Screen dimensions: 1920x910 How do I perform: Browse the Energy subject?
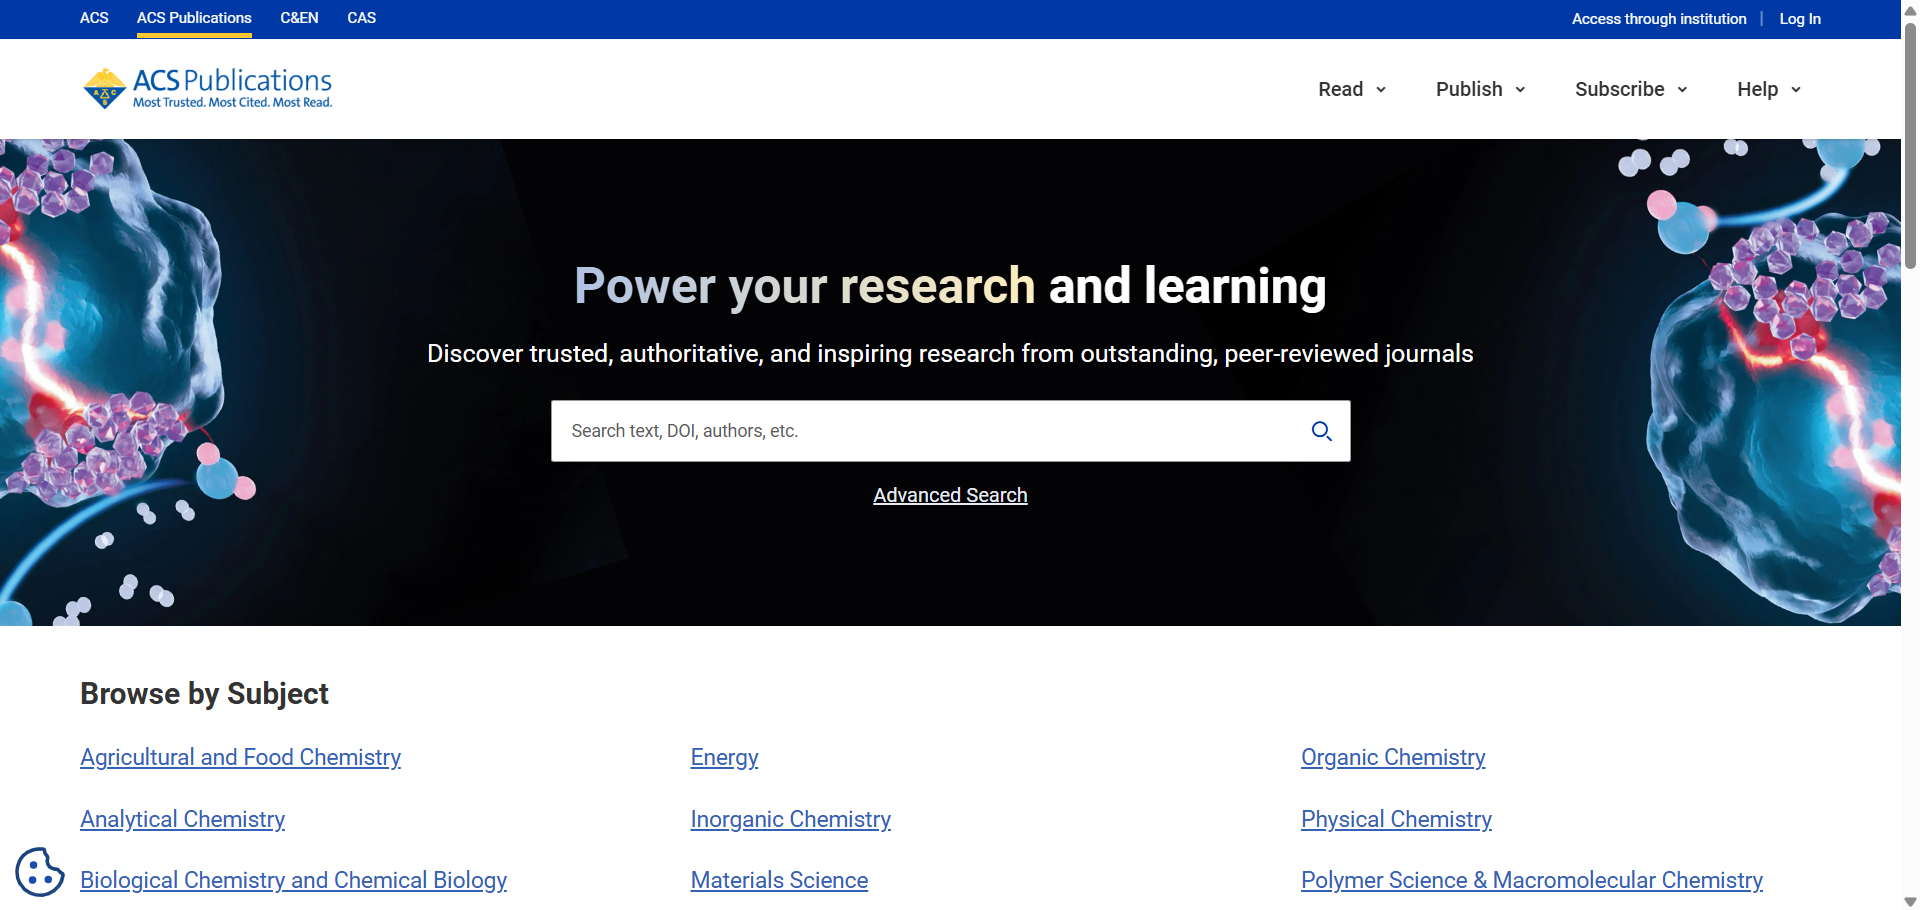724,757
